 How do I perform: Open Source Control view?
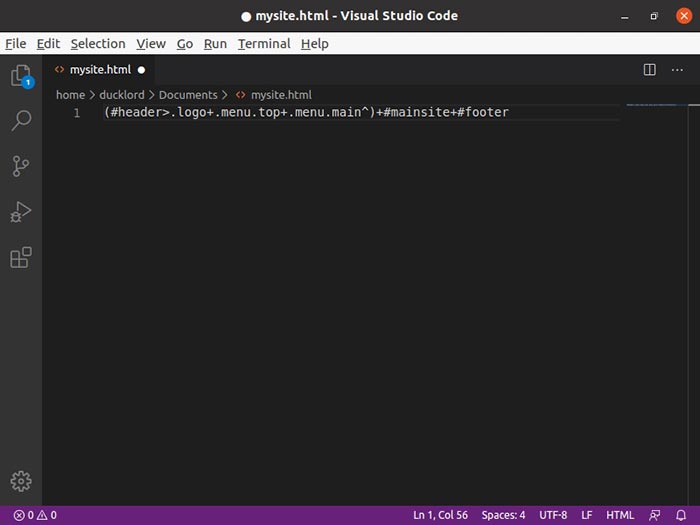tap(21, 166)
